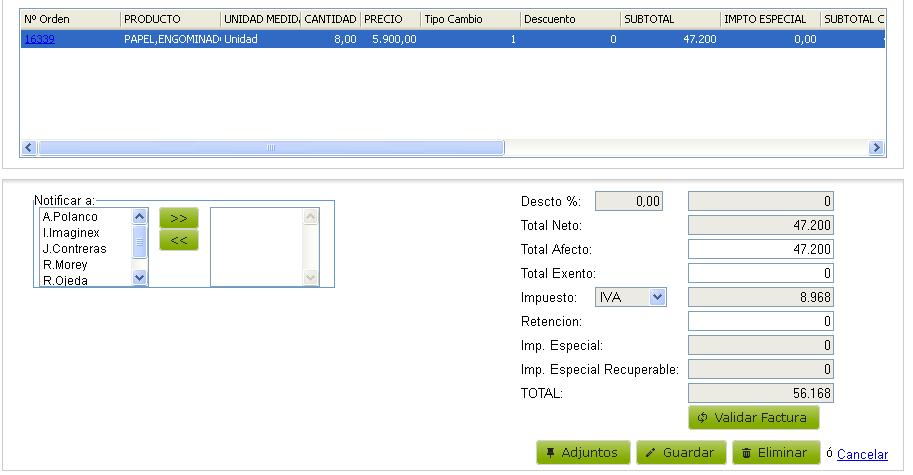Click table horizontal scroll left arrow
This screenshot has width=913, height=475.
[29, 147]
